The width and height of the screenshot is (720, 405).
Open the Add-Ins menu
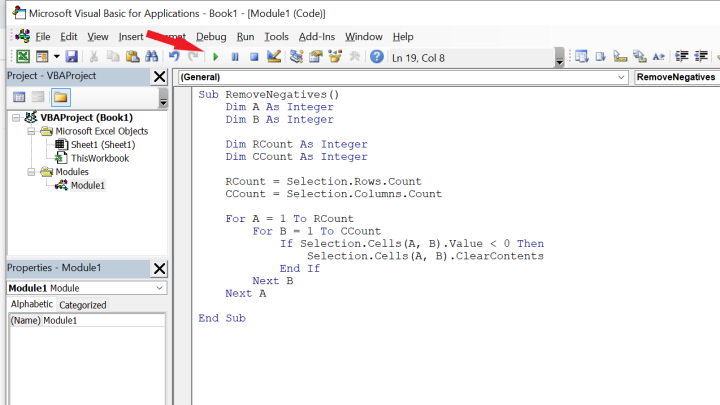(x=317, y=37)
